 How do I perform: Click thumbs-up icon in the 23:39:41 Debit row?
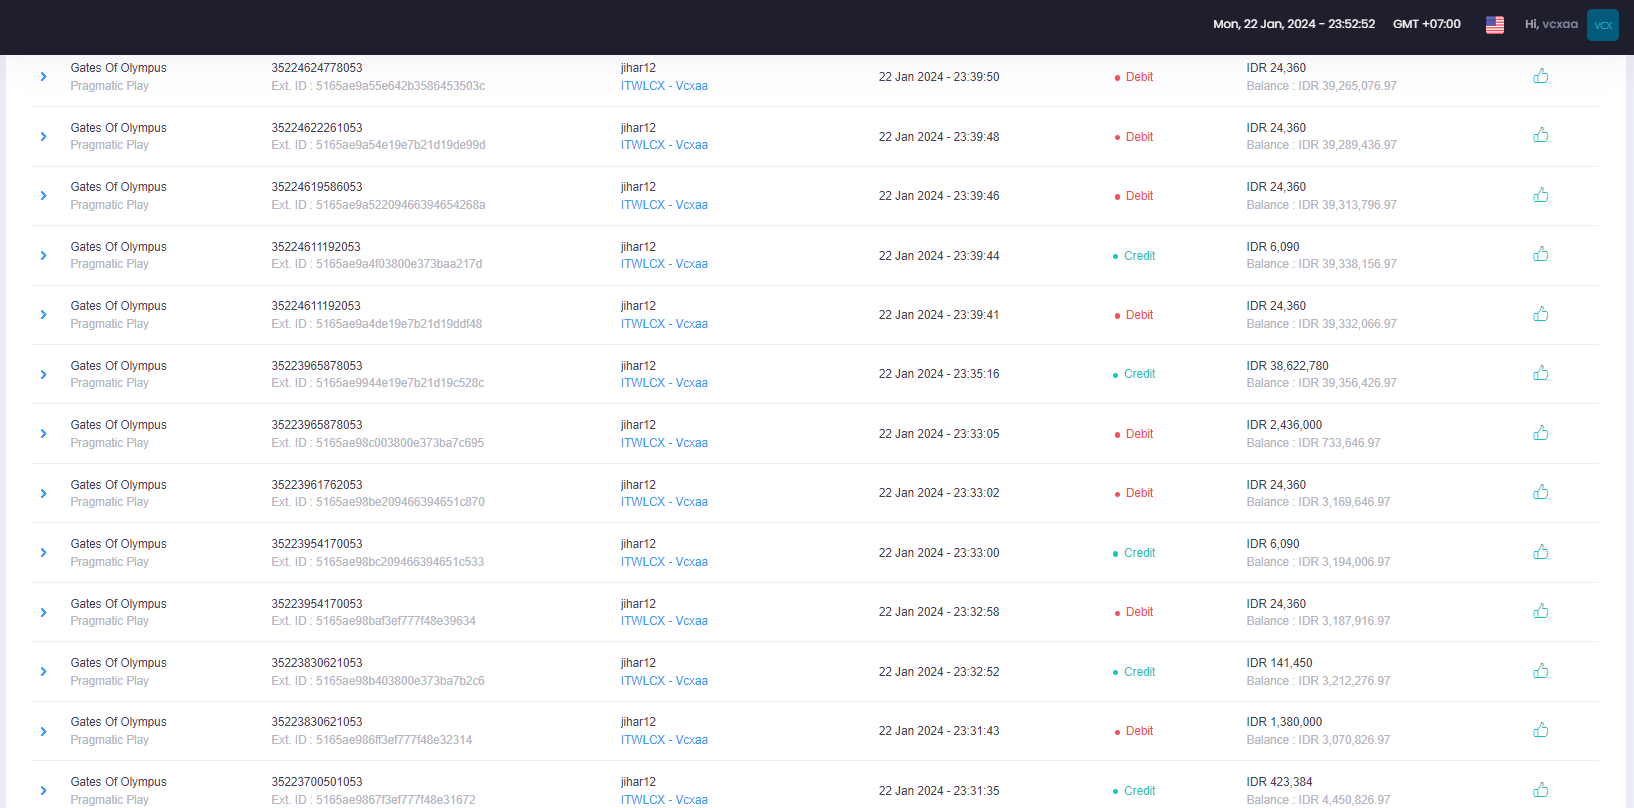coord(1541,314)
